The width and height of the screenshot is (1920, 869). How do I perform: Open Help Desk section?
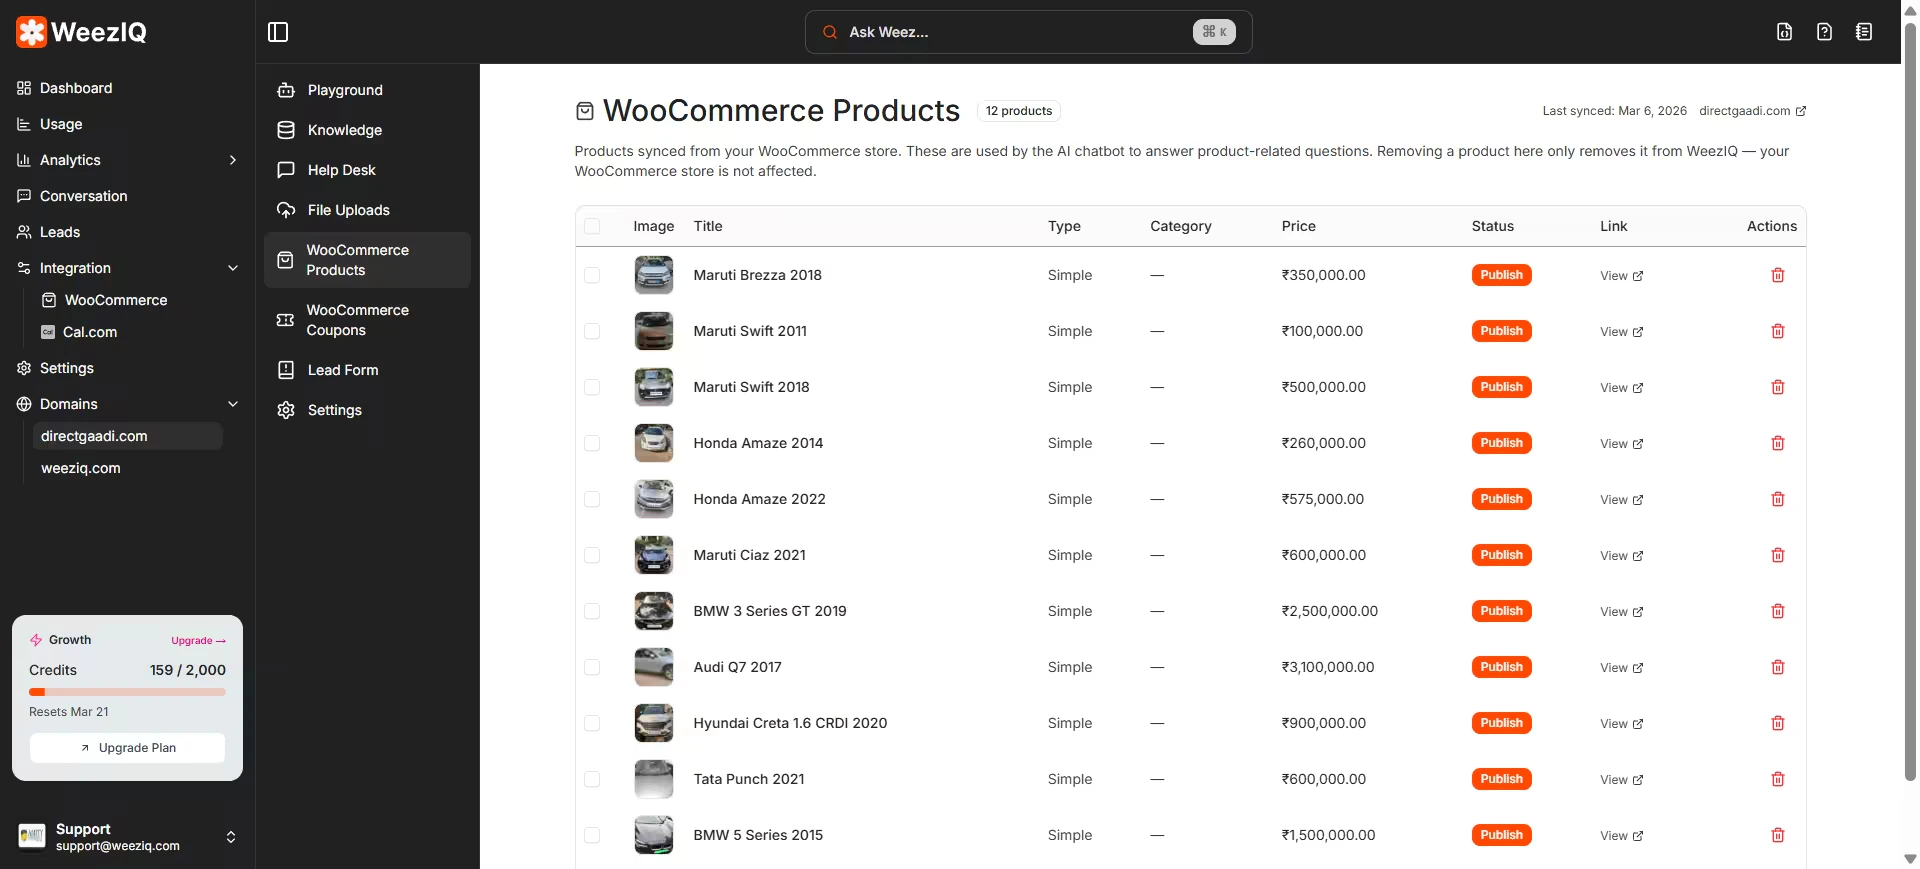click(x=367, y=170)
